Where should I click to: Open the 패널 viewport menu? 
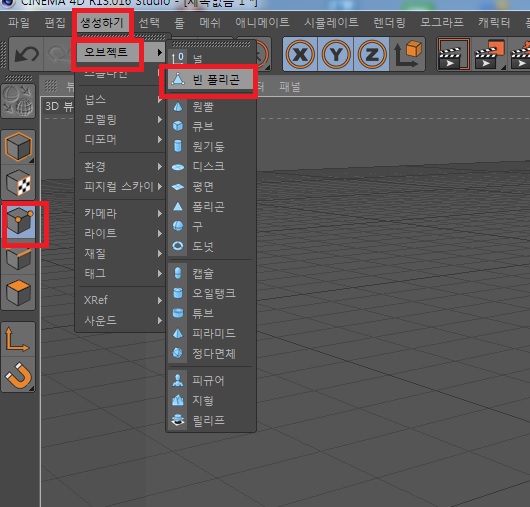289,87
